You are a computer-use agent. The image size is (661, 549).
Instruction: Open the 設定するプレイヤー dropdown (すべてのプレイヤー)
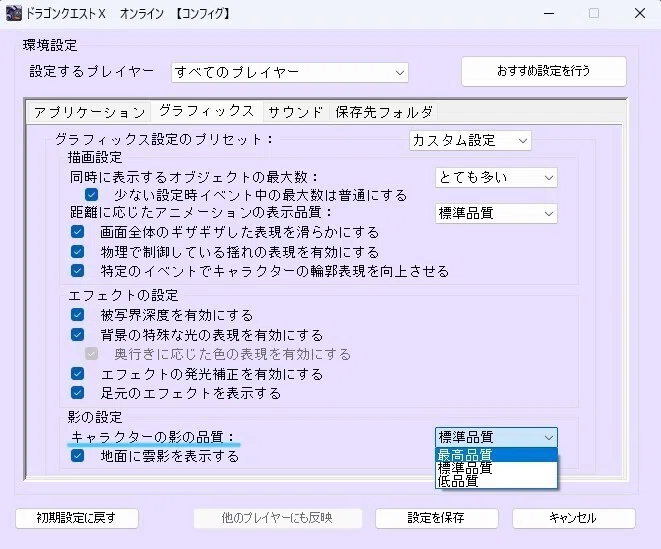click(x=290, y=73)
